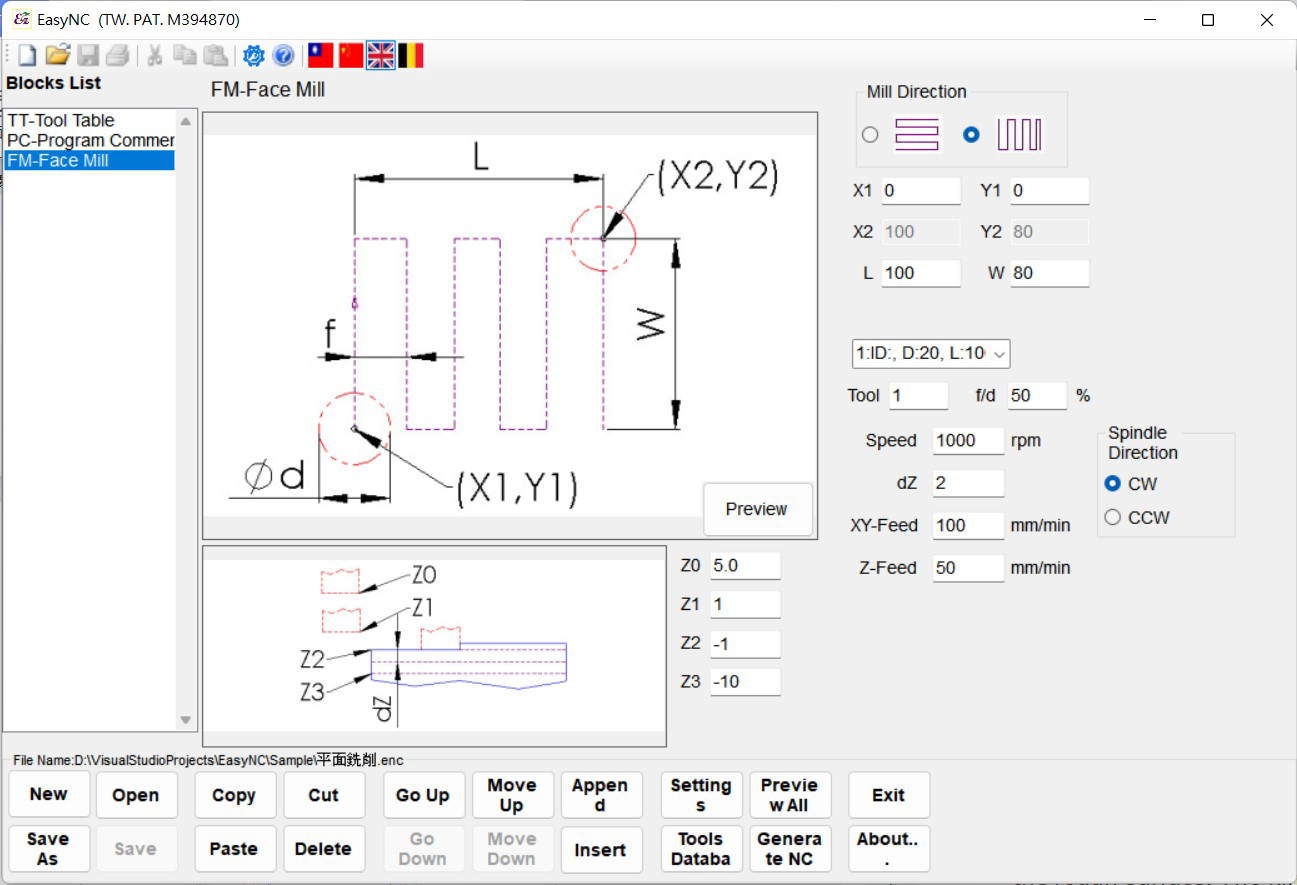Click the Speed rpm input field
Image resolution: width=1297 pixels, height=885 pixels.
(x=969, y=440)
